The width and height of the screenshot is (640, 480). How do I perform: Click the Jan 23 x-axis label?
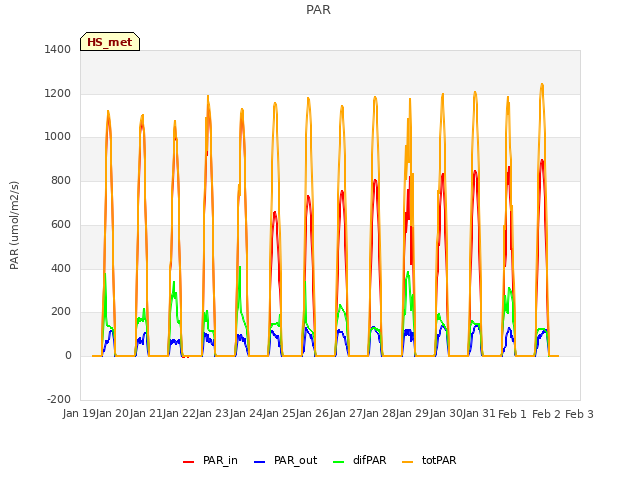pos(212,413)
